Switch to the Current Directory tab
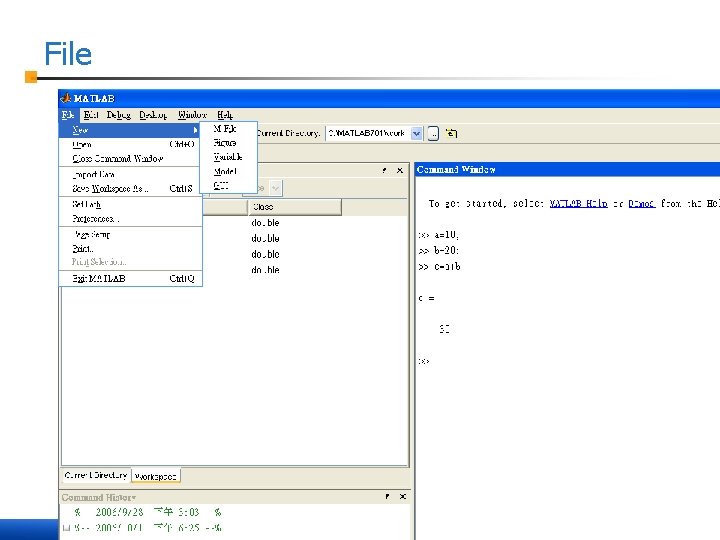The height and width of the screenshot is (540, 720). (x=96, y=475)
